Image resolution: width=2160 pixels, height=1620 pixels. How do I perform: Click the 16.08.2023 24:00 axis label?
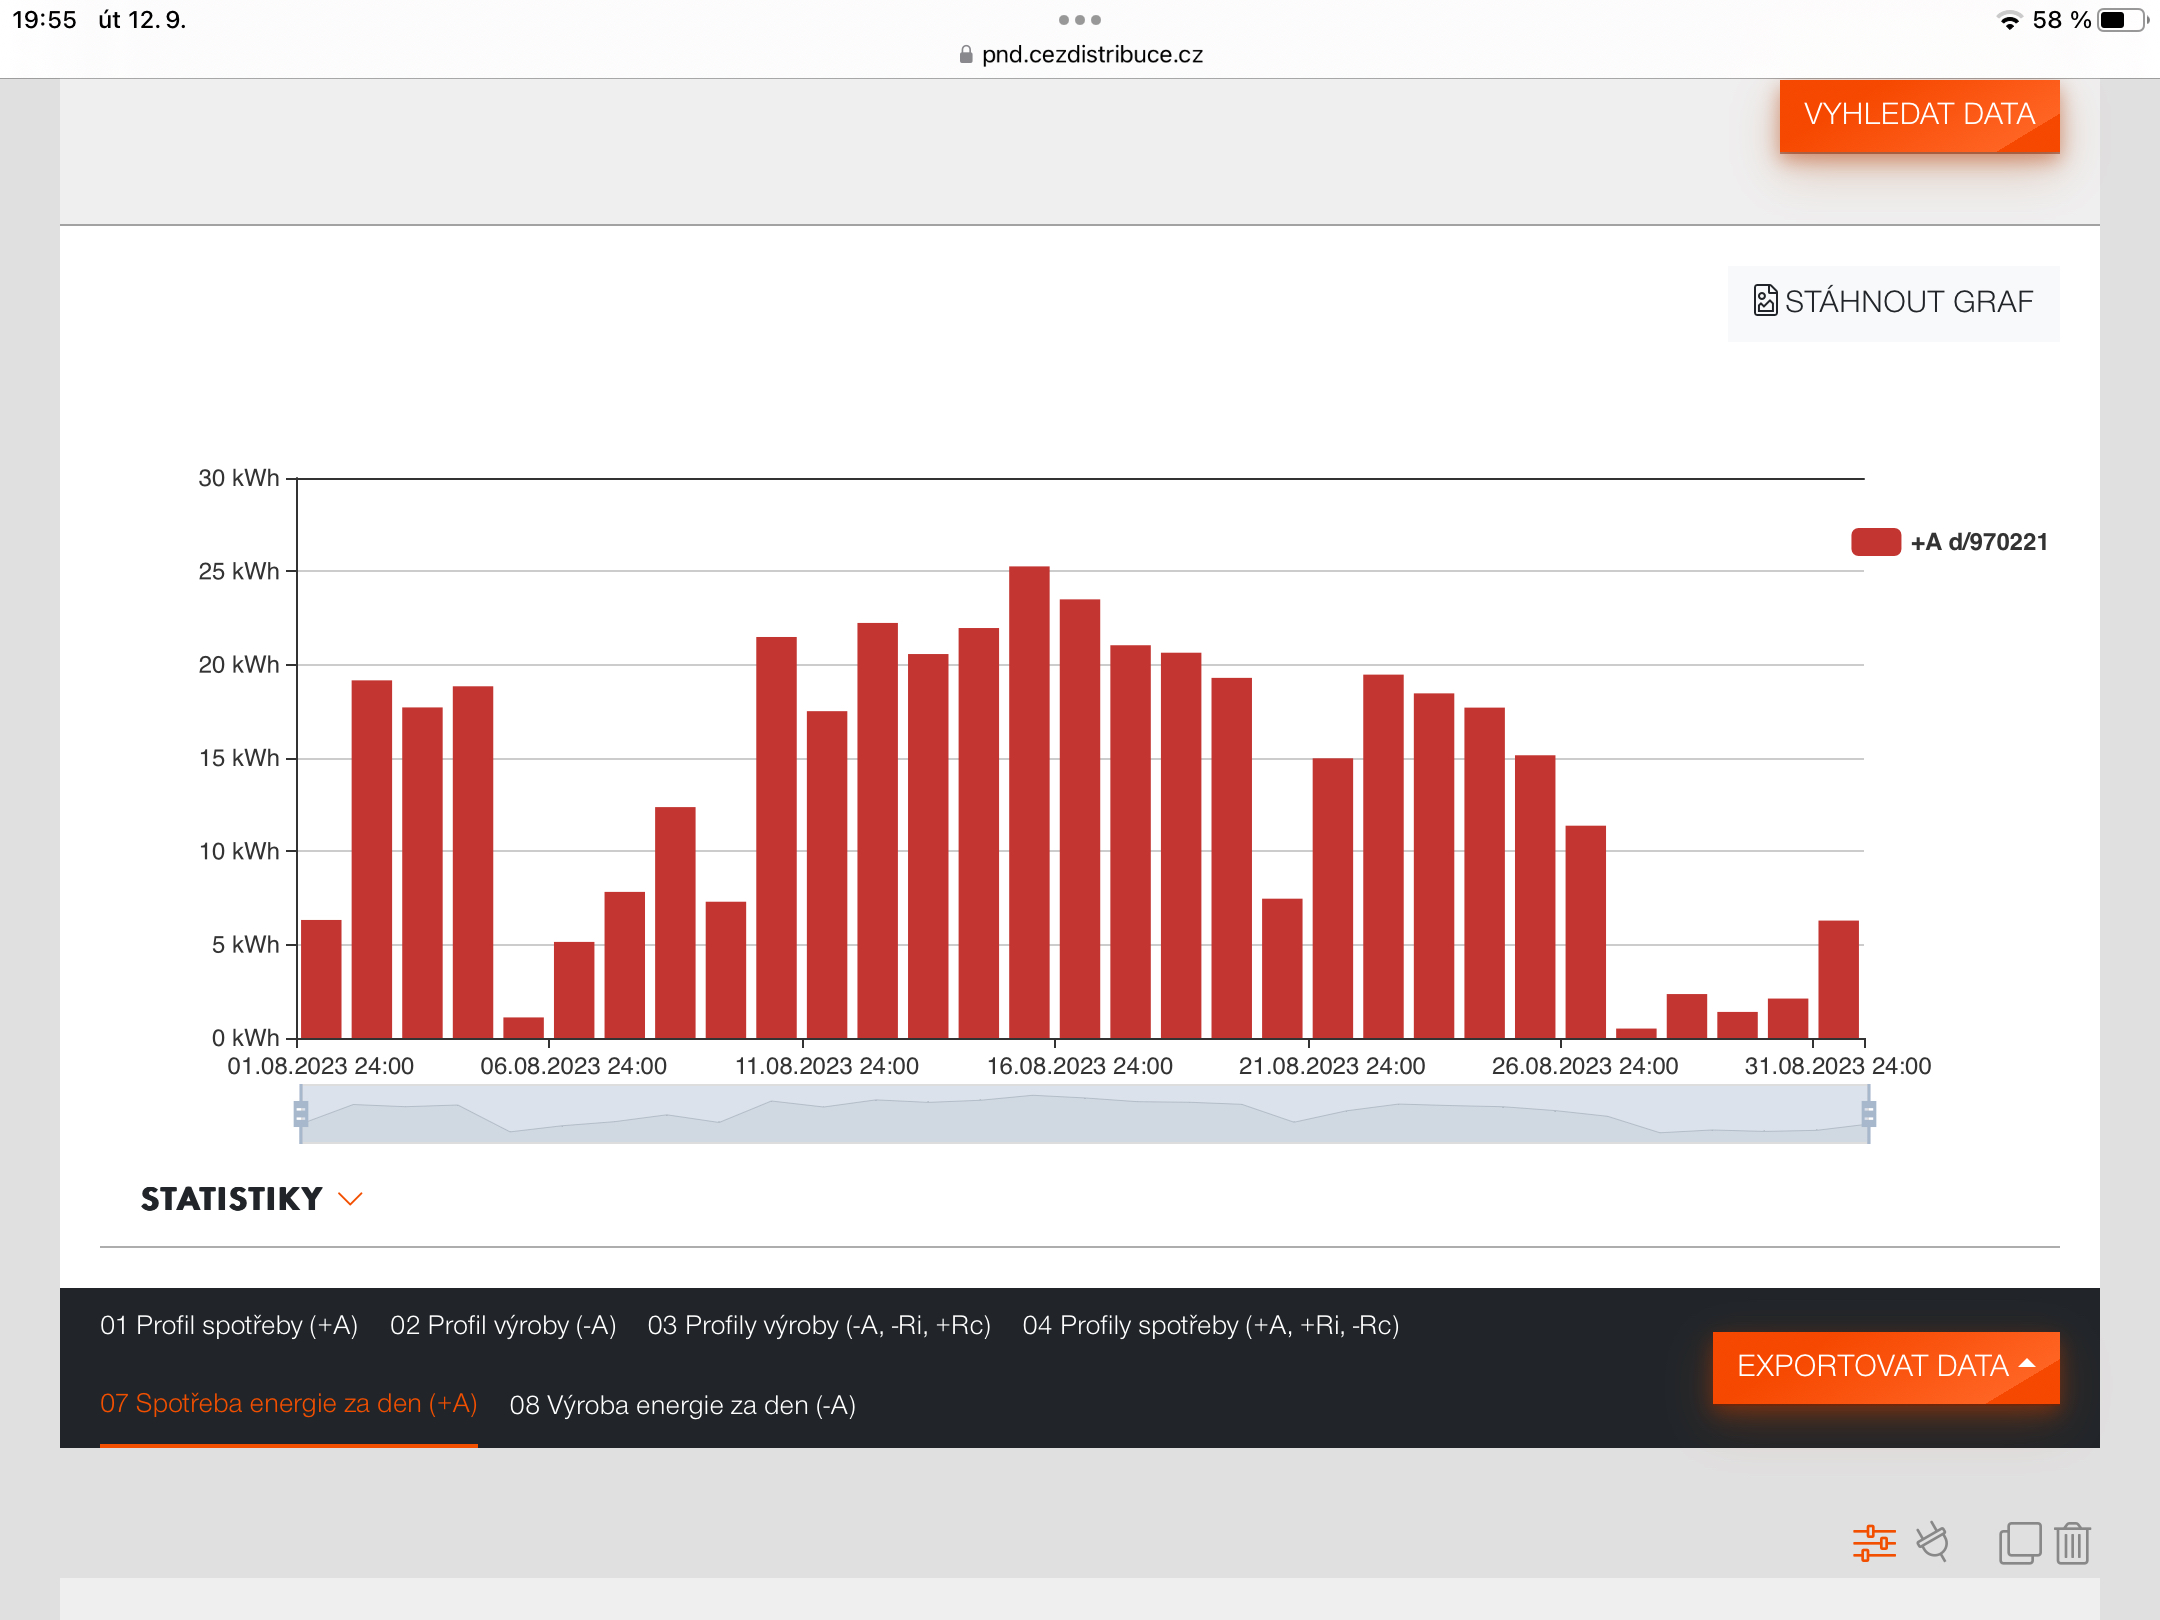point(1080,1066)
